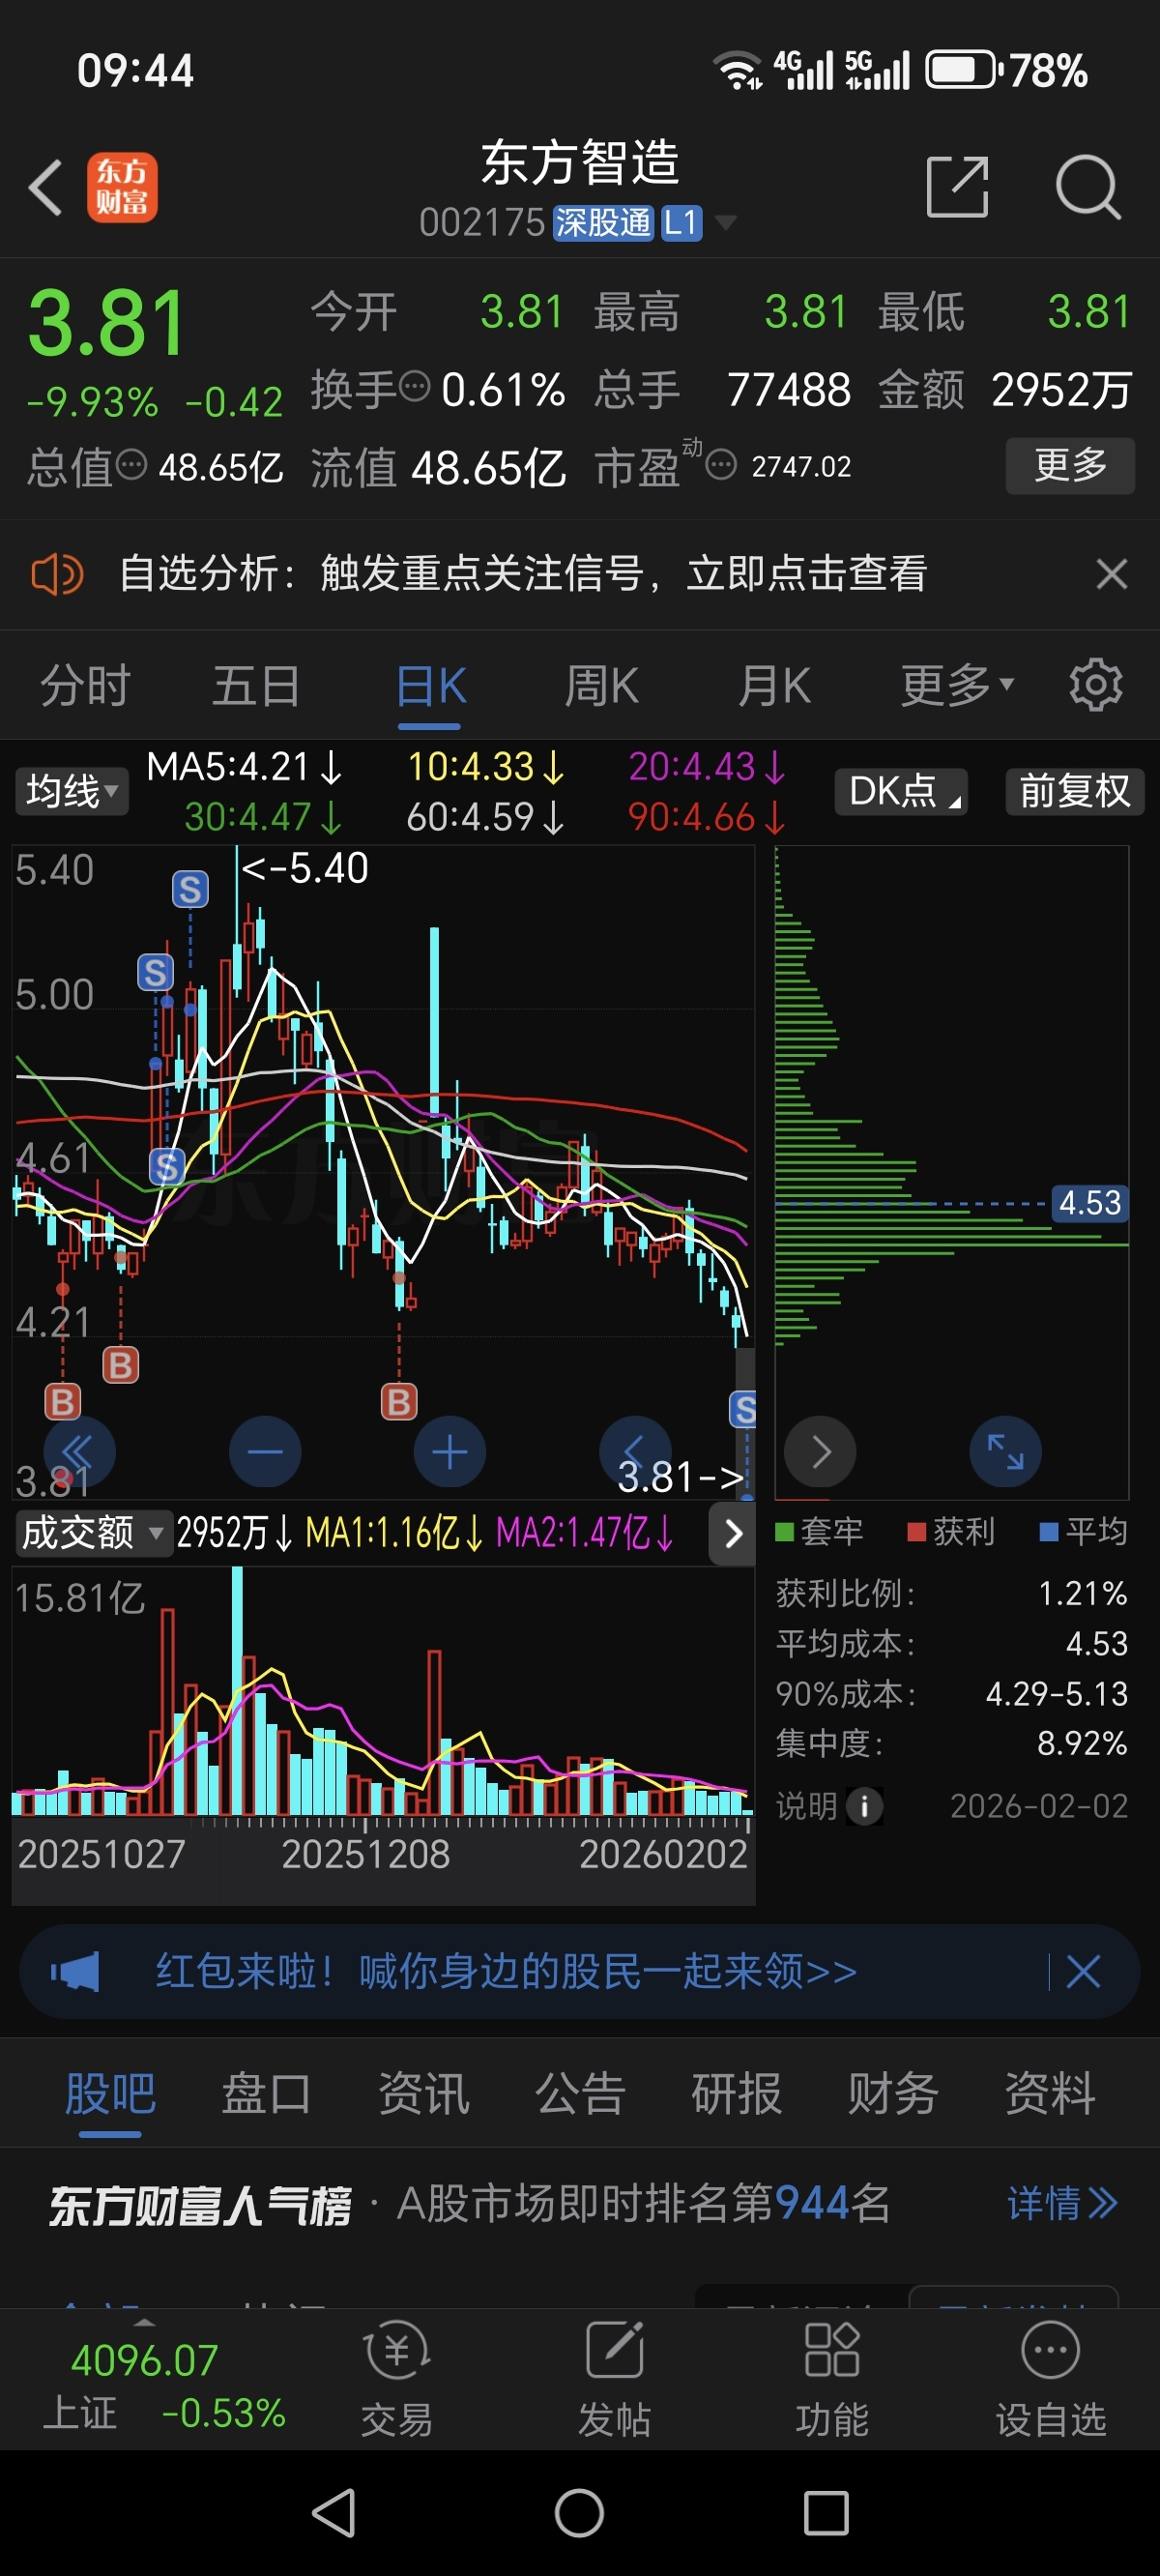The width and height of the screenshot is (1160, 2576).
Task: Tap 红包来啦 promotion link text
Action: [506, 1972]
